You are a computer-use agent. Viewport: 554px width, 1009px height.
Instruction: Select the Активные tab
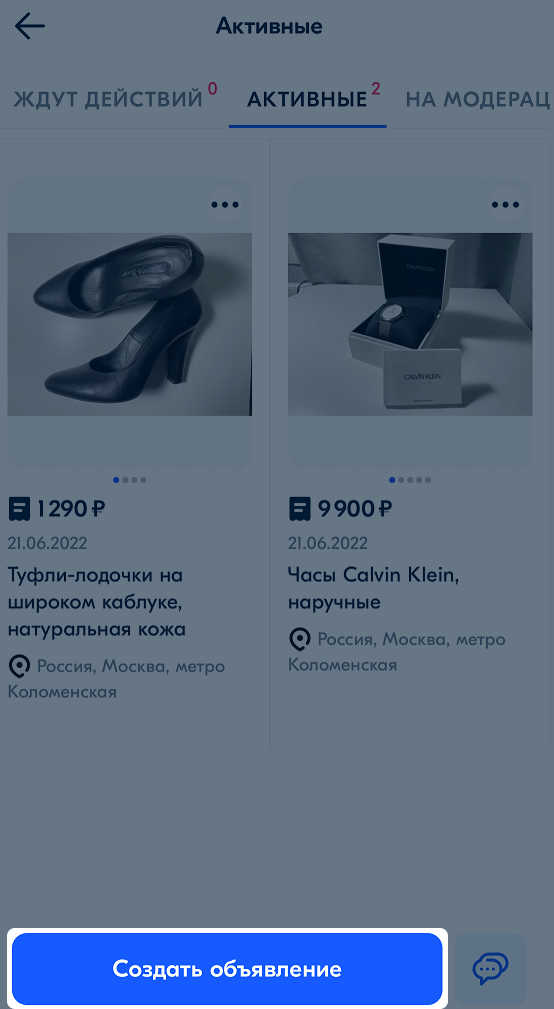pos(308,99)
